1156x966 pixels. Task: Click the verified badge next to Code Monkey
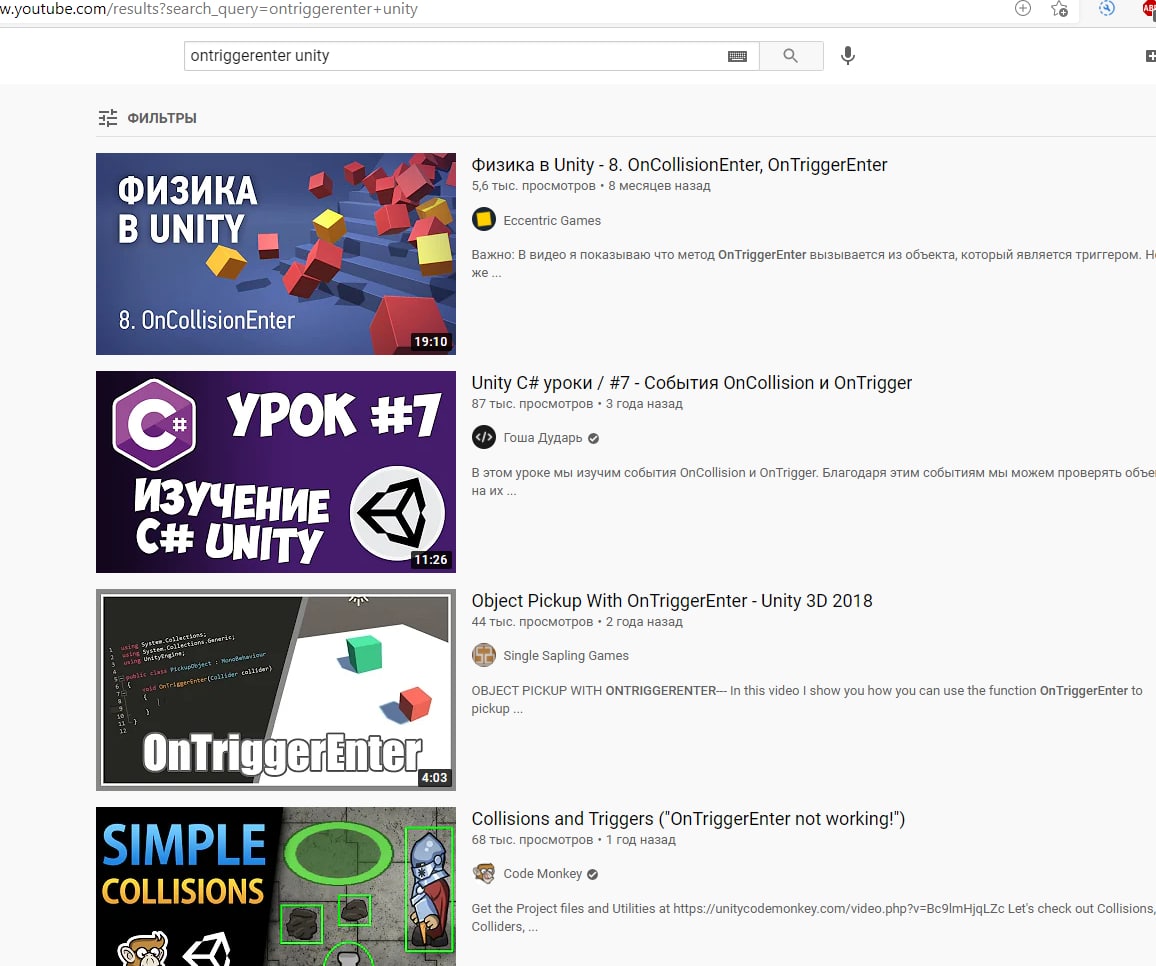(x=593, y=875)
